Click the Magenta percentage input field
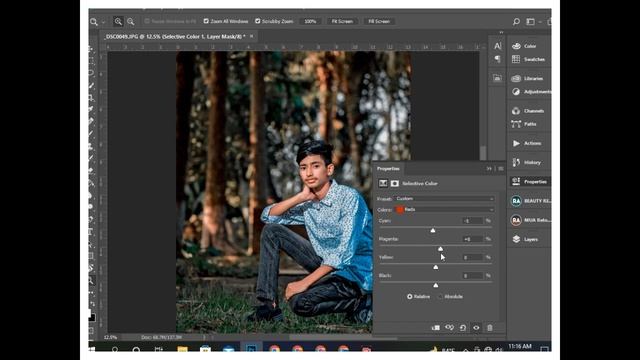Screen dimensions: 640x360 tap(472, 239)
